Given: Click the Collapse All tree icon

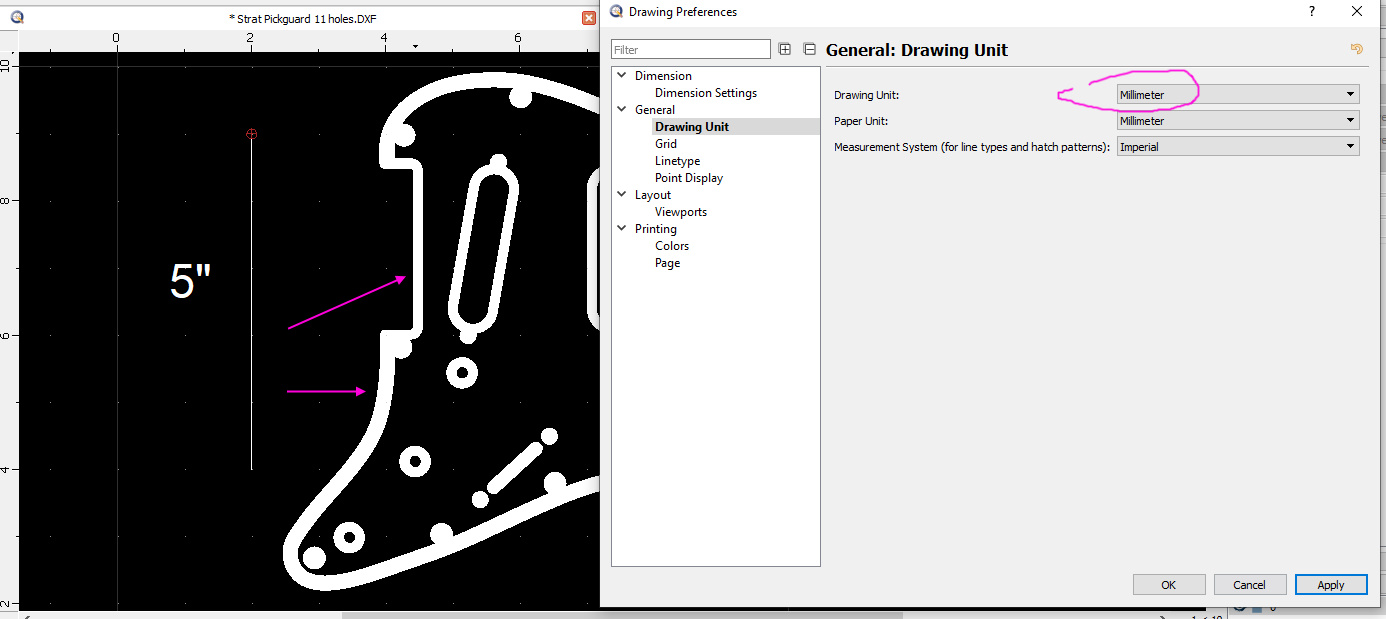Looking at the screenshot, I should pyautogui.click(x=809, y=49).
